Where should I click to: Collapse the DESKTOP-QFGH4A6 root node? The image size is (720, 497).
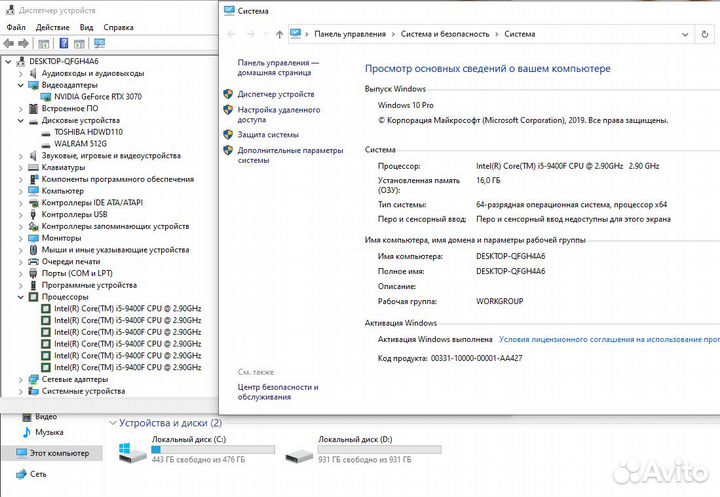click(x=8, y=62)
